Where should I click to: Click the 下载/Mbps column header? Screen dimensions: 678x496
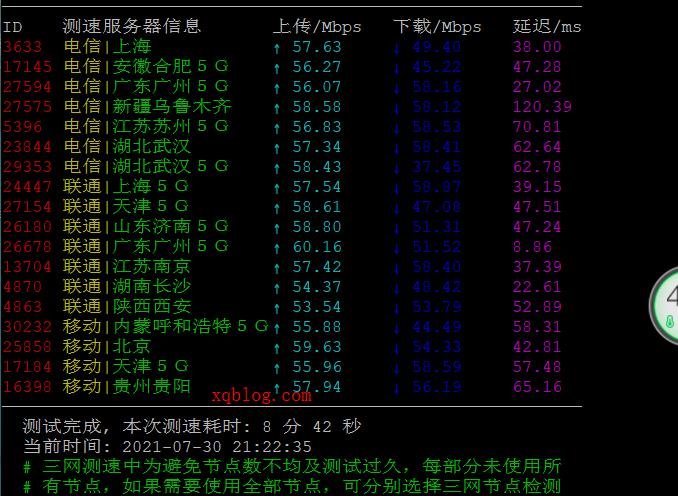coord(437,27)
